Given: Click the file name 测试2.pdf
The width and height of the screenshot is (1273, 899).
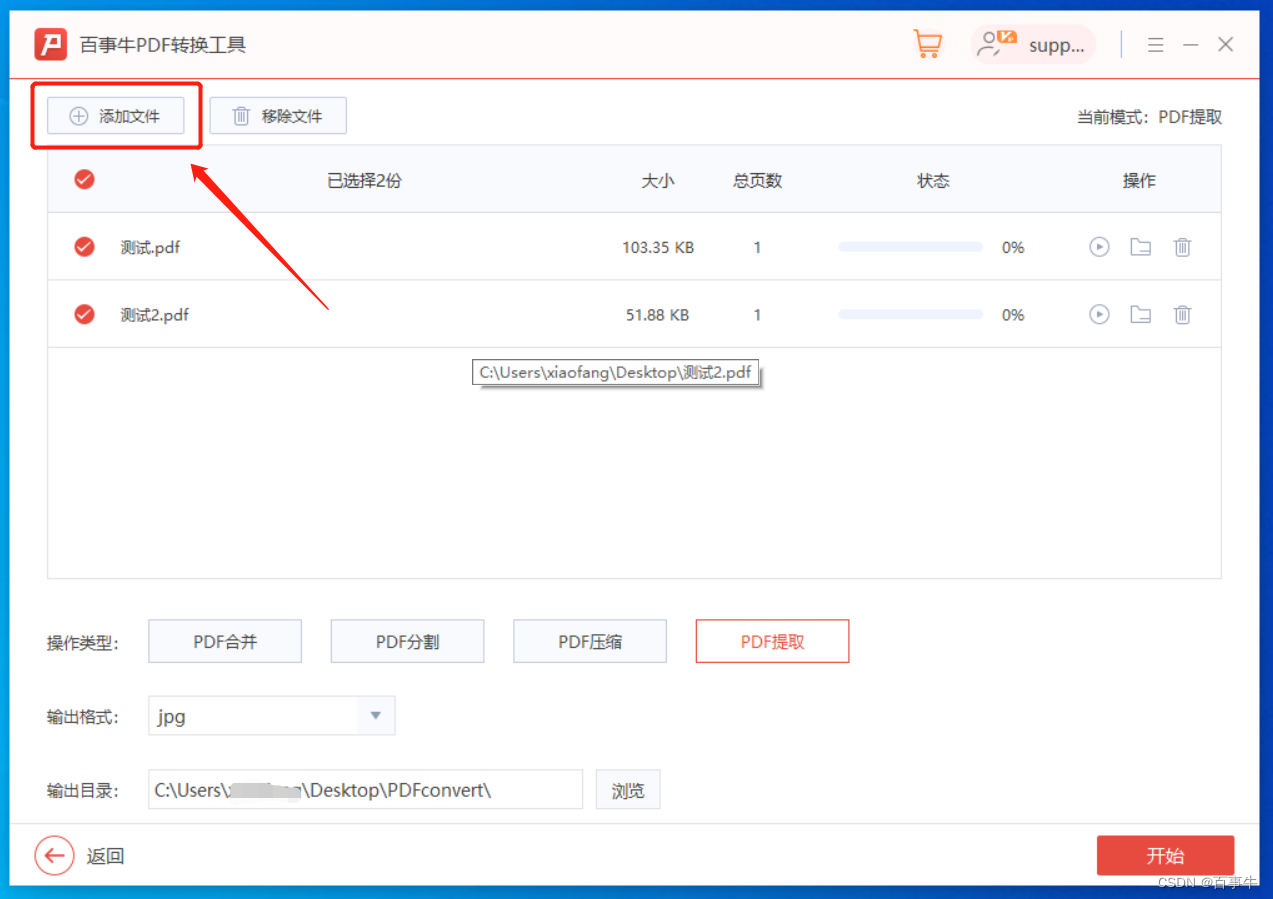Looking at the screenshot, I should pos(155,315).
